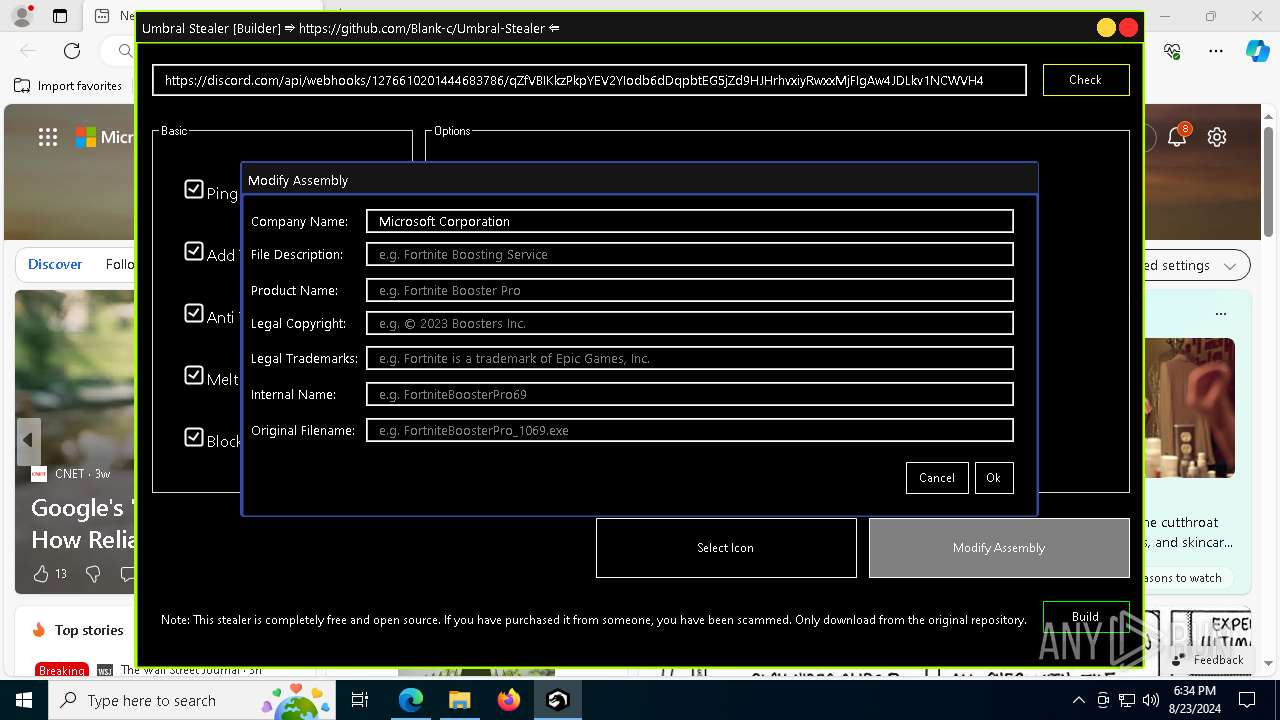Click the volume icon in system tray
1280x720 pixels.
coord(1150,700)
